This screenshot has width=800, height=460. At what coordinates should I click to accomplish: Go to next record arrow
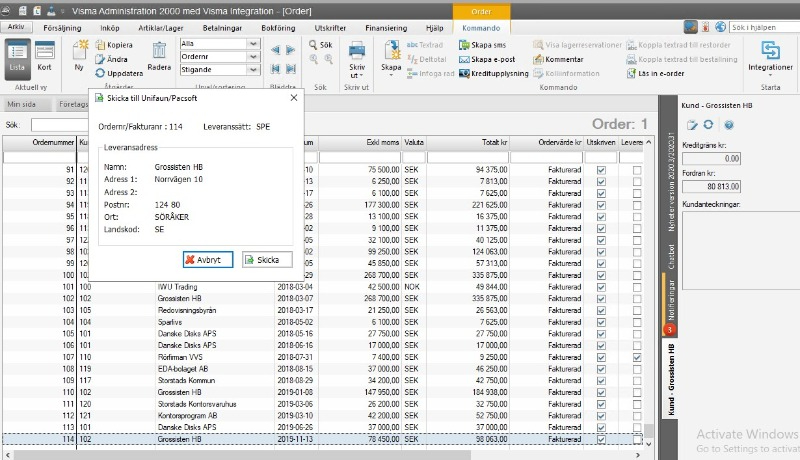(291, 50)
